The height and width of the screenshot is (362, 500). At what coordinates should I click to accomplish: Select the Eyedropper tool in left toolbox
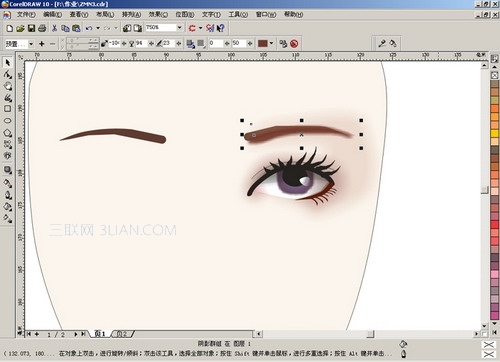point(8,183)
